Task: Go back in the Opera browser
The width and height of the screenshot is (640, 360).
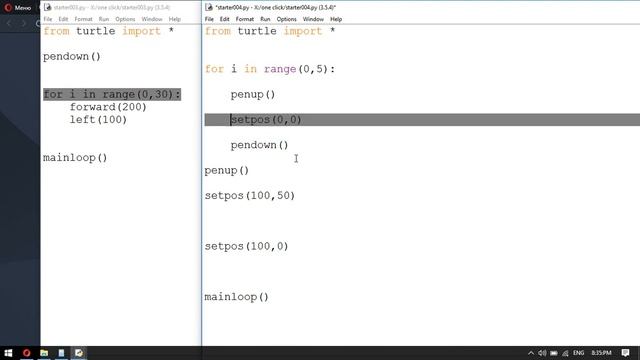Action: (9, 24)
